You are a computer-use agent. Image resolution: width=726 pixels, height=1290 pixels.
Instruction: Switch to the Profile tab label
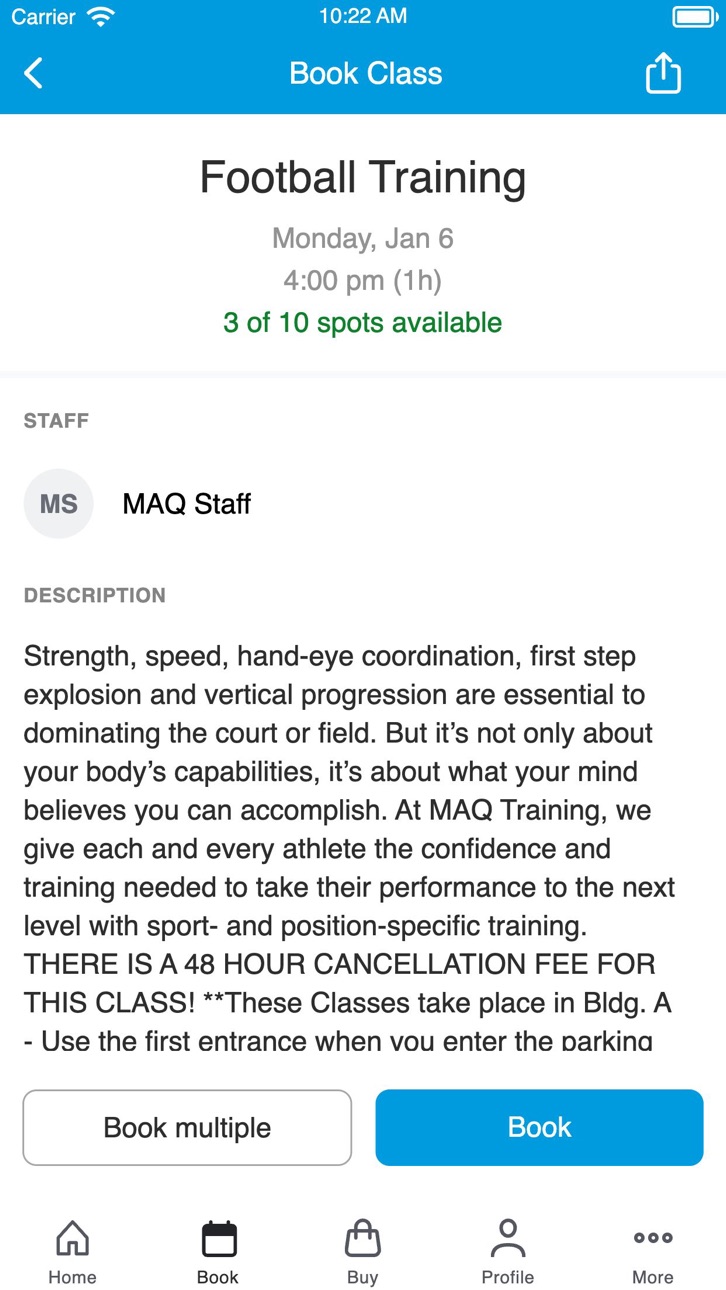click(x=508, y=1277)
